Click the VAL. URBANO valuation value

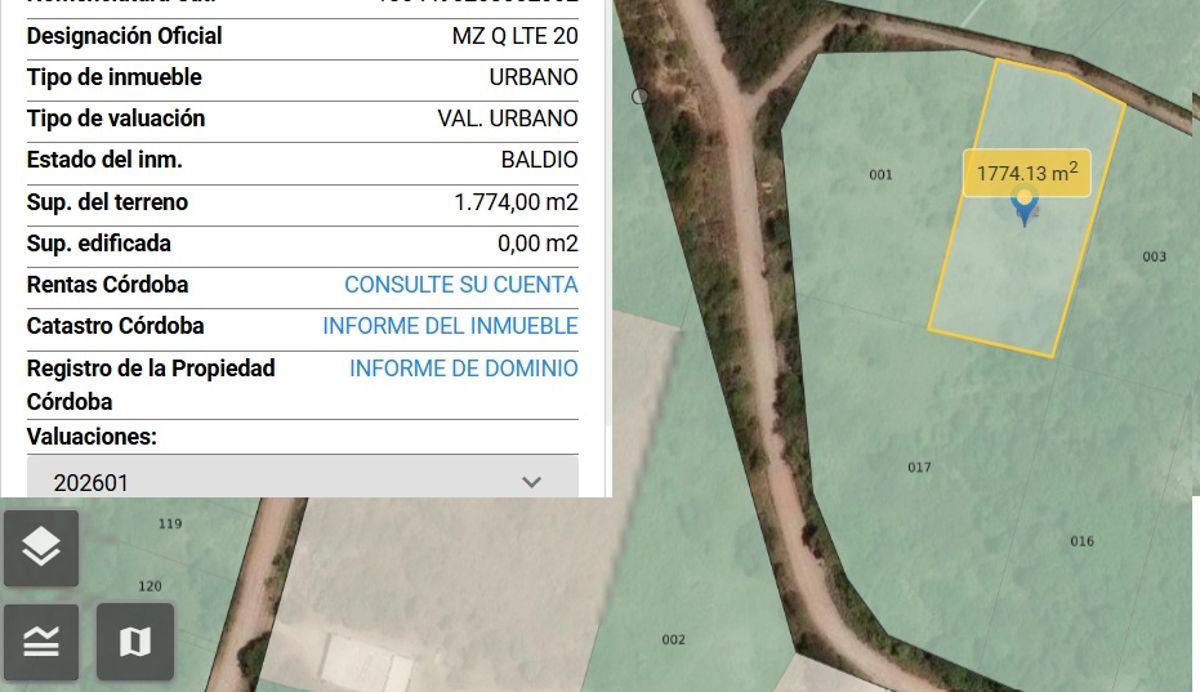tap(508, 118)
